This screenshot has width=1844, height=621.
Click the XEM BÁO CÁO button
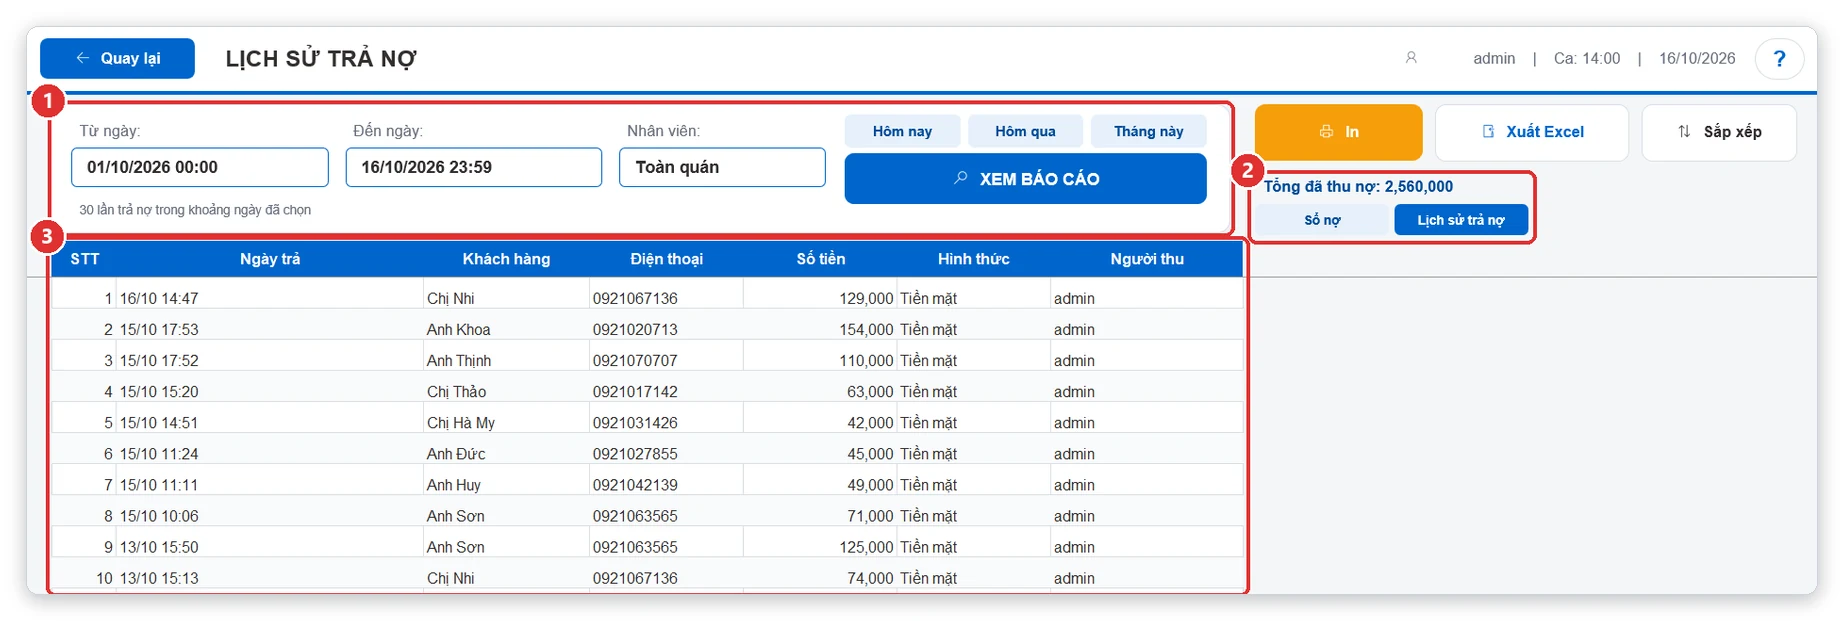1025,179
